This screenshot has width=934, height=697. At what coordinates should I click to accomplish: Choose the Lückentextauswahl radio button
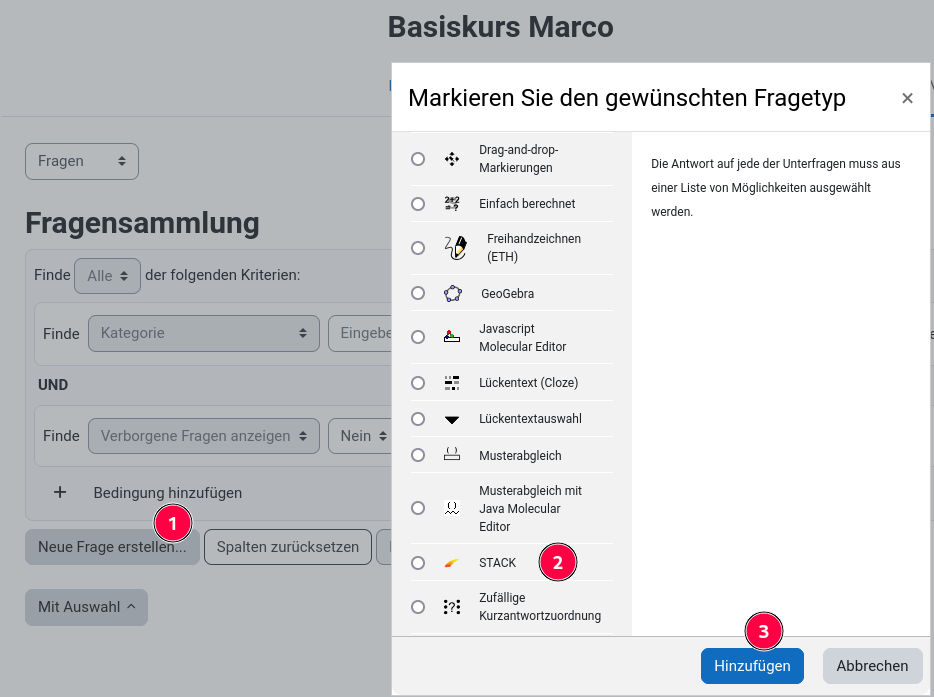(418, 418)
